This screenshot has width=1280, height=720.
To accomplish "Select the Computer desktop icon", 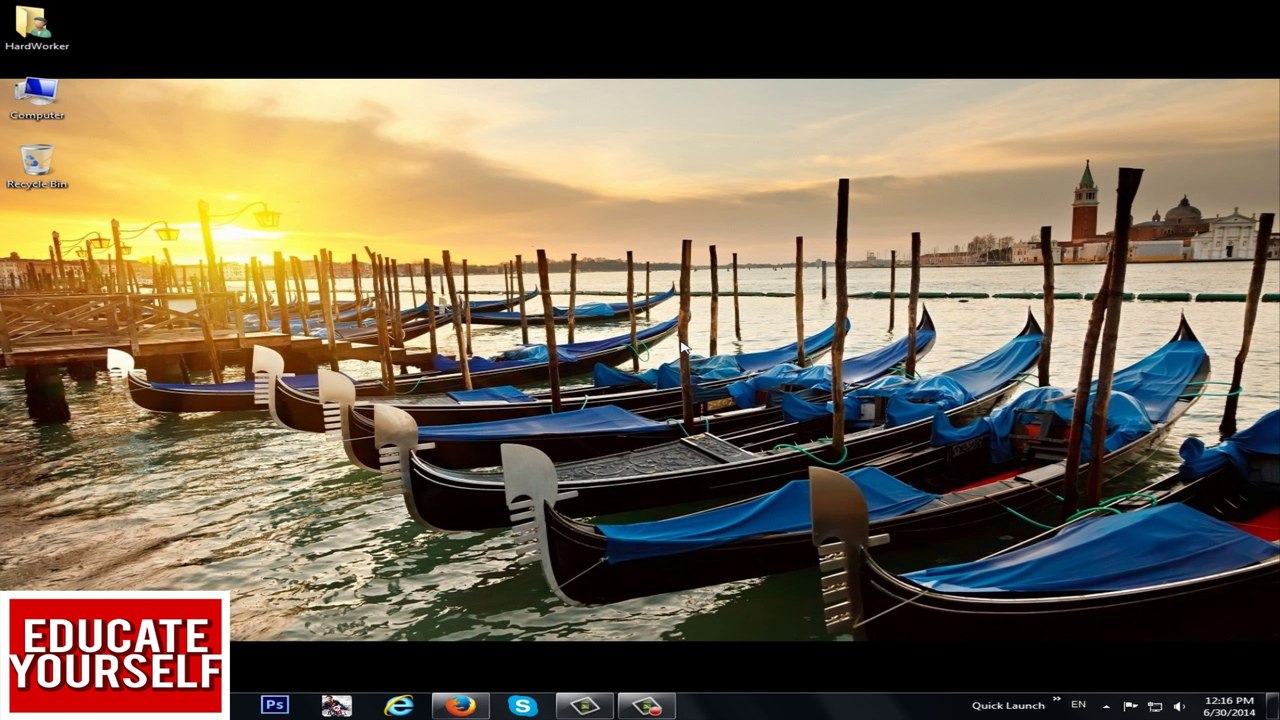I will click(x=37, y=98).
